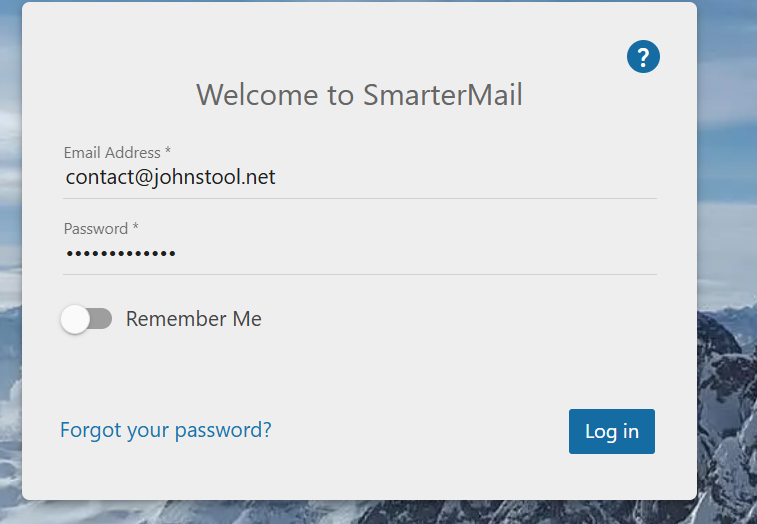Open the Forgot your password link
The width and height of the screenshot is (757, 524).
(166, 430)
